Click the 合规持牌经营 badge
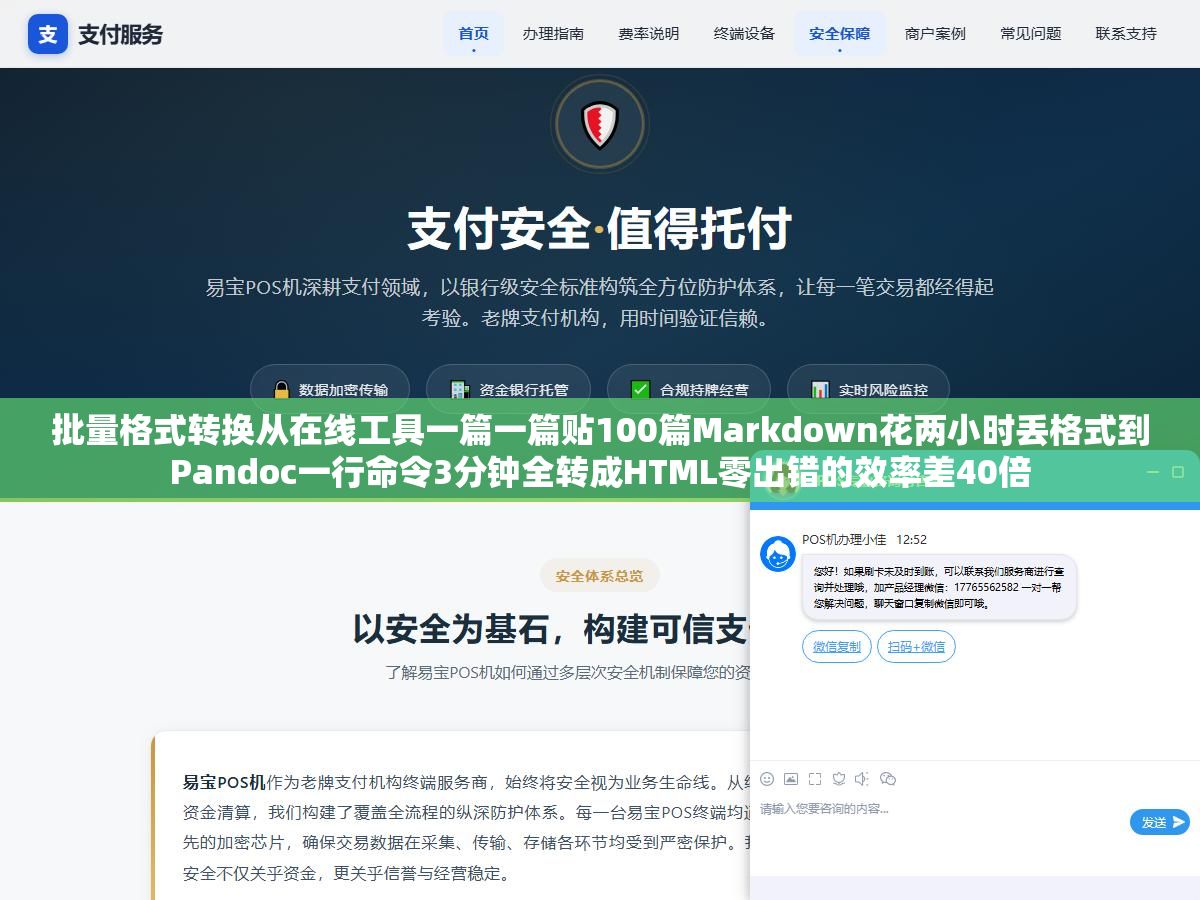The height and width of the screenshot is (900, 1200). tap(689, 389)
